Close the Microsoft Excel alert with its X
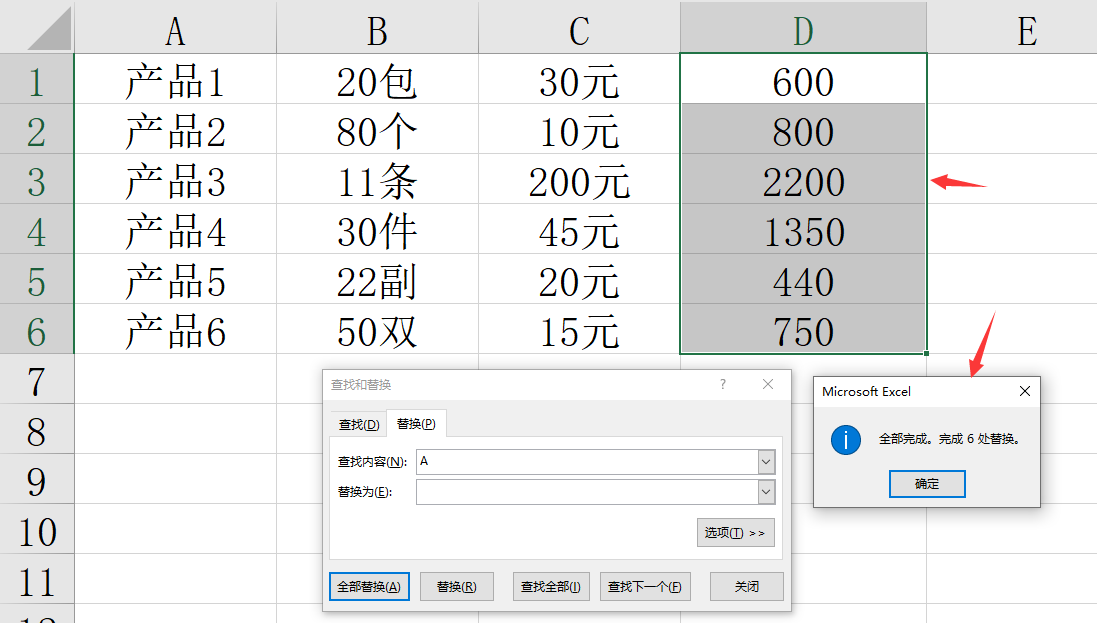Viewport: 1097px width, 623px height. tap(1024, 391)
